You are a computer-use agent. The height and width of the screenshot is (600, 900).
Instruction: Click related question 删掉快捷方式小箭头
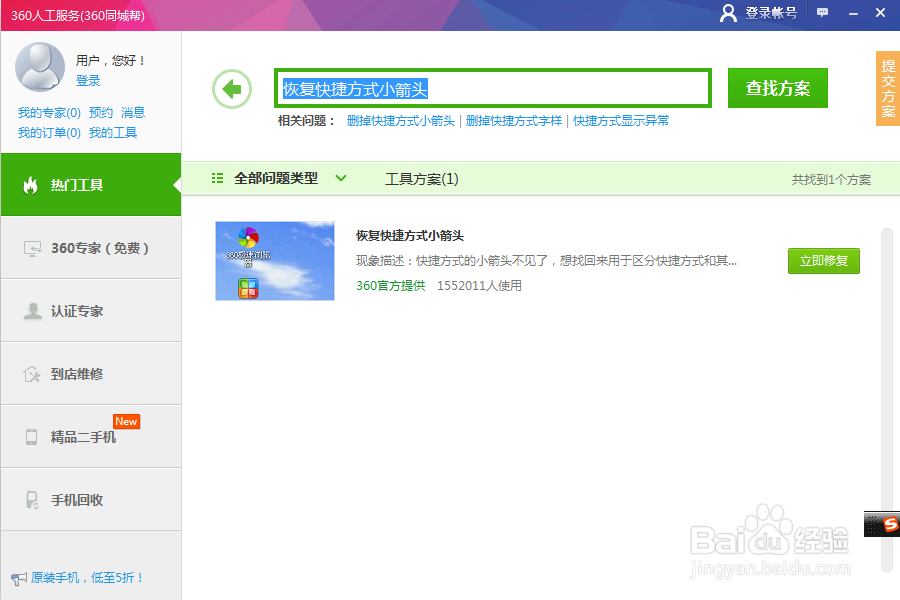401,121
